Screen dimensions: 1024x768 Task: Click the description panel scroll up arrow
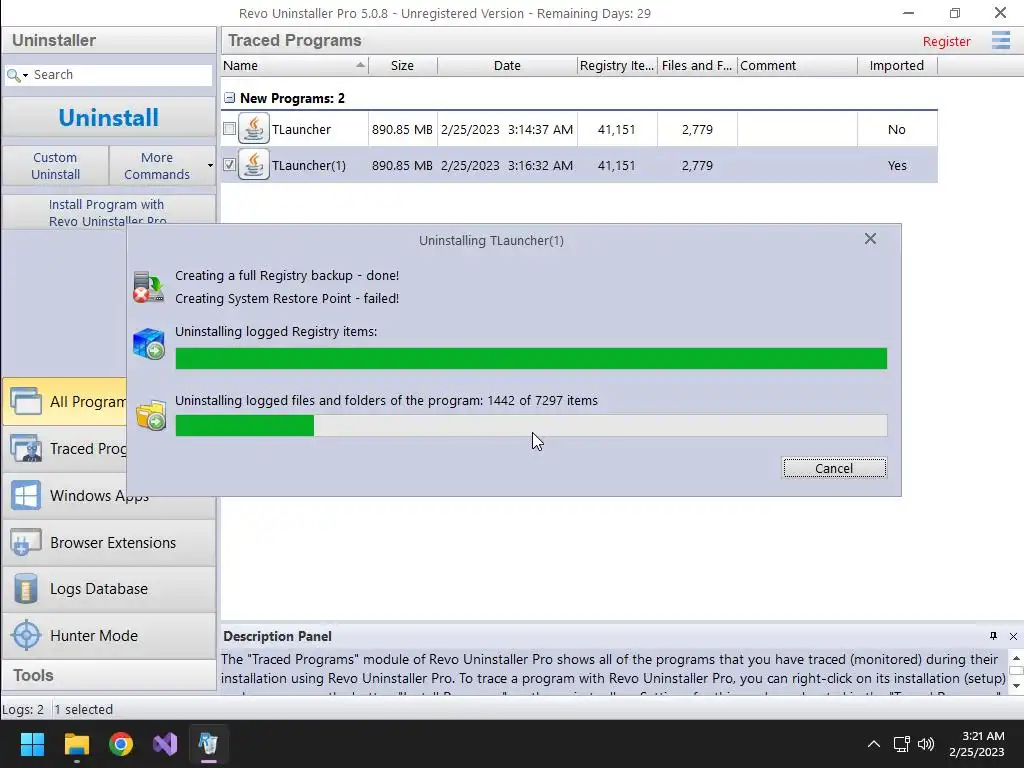pyautogui.click(x=1016, y=658)
